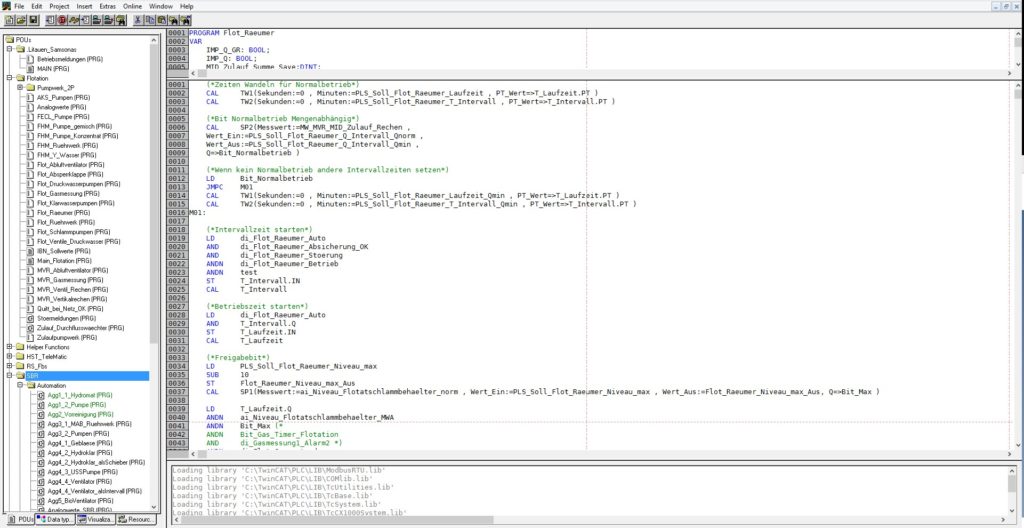Click the Find next toolbar icon

pos(185,20)
